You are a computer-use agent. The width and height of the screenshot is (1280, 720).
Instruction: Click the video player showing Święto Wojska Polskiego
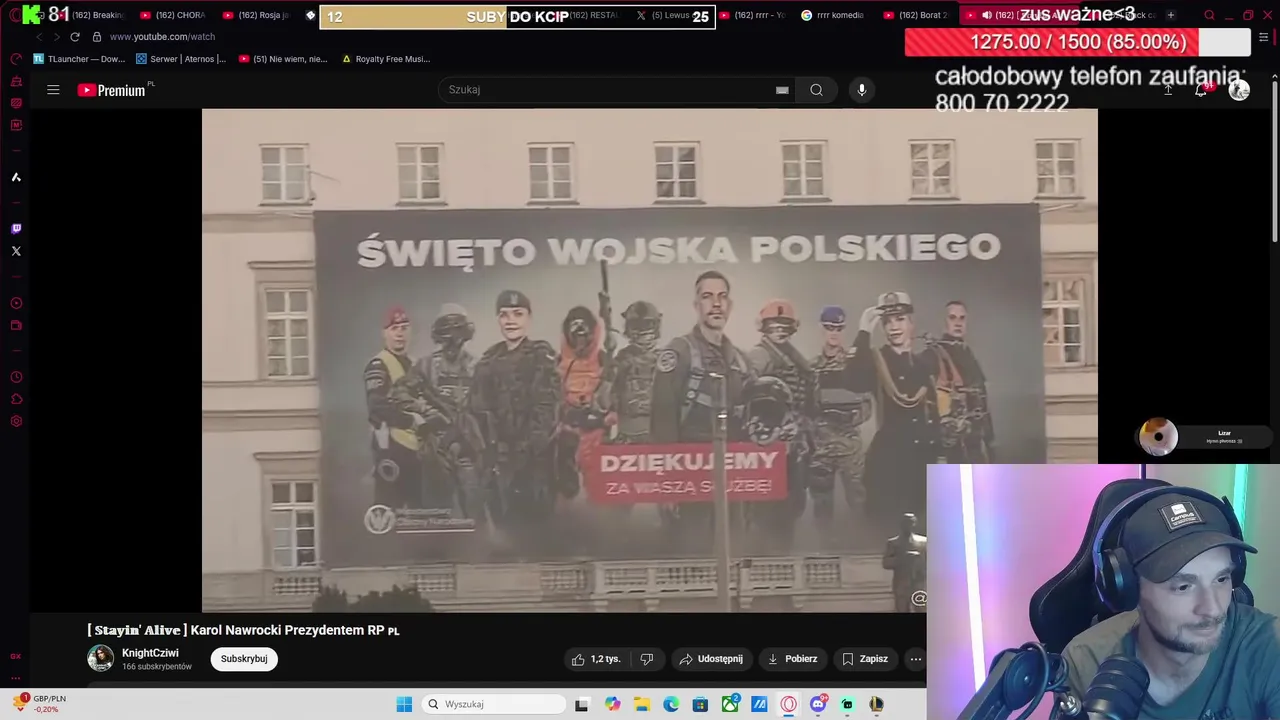[649, 360]
